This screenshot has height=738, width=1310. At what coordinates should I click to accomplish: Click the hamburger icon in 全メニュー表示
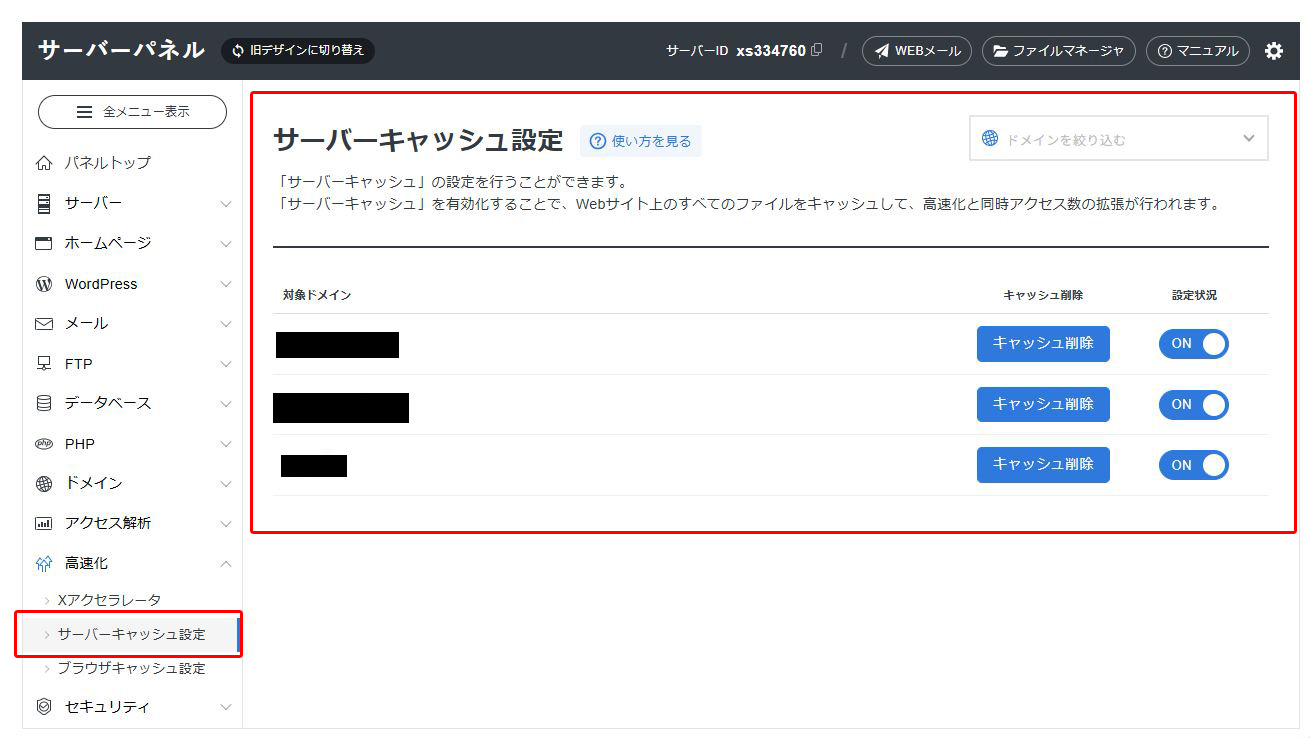85,112
